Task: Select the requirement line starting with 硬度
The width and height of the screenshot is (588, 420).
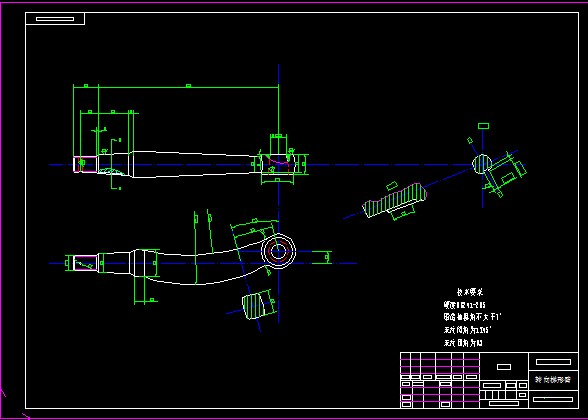Action: click(464, 305)
